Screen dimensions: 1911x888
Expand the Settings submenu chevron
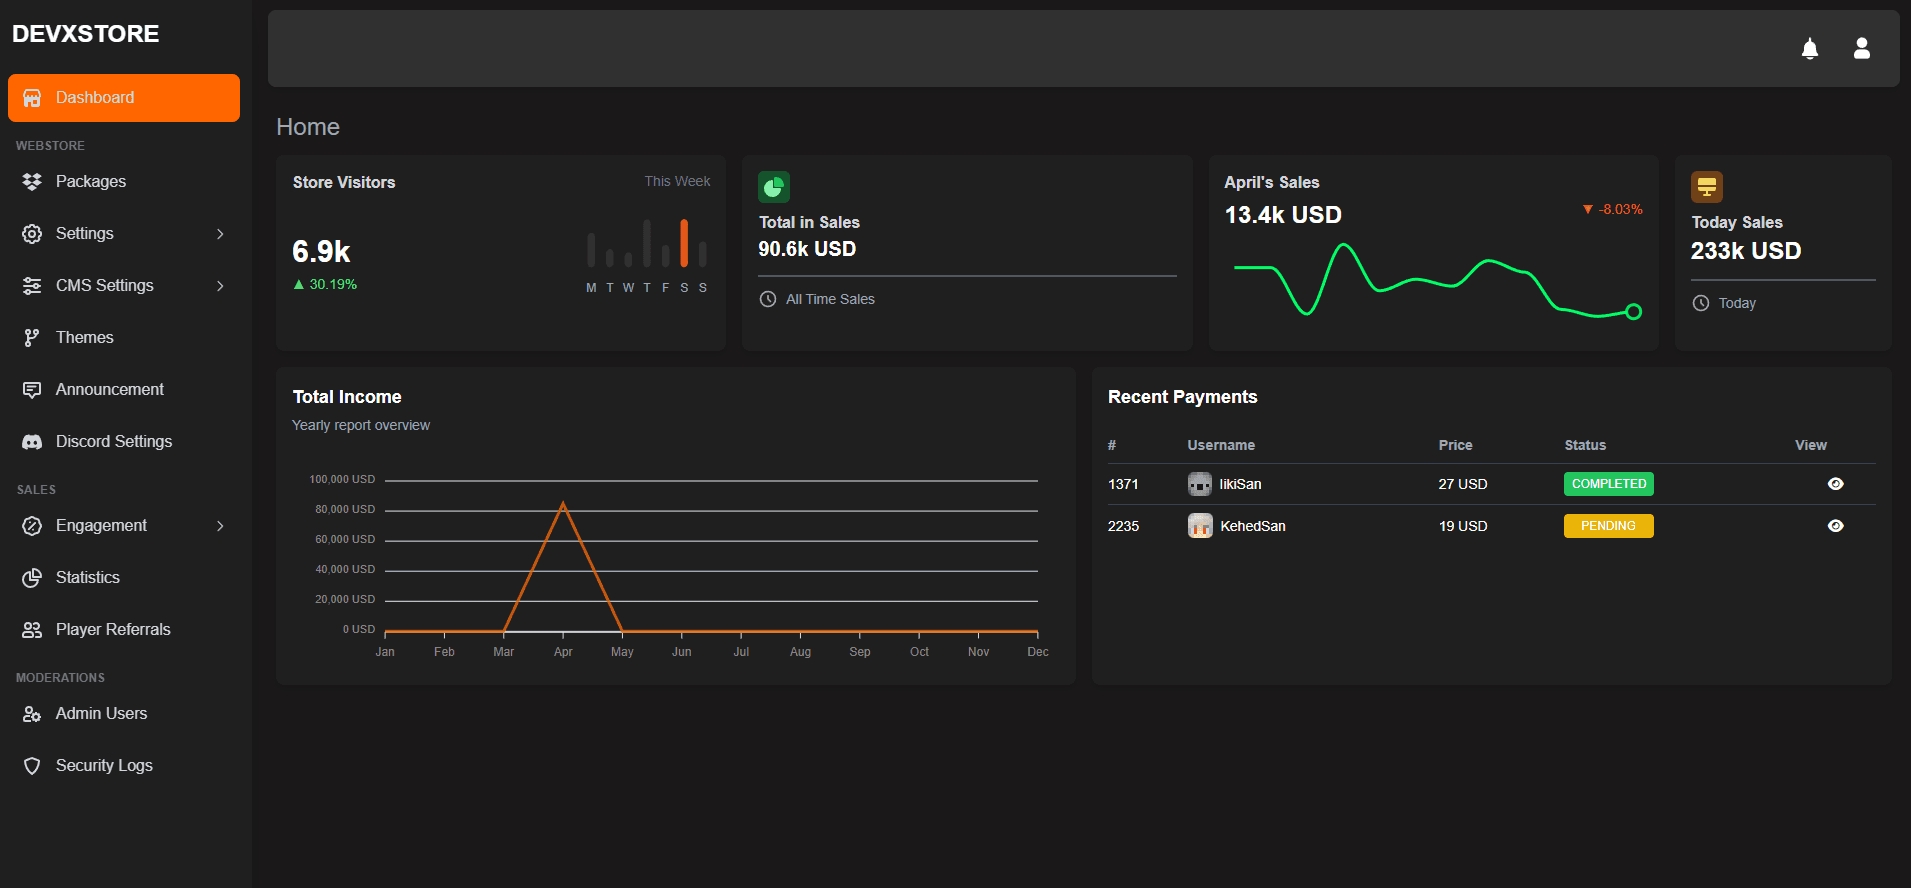click(x=220, y=234)
